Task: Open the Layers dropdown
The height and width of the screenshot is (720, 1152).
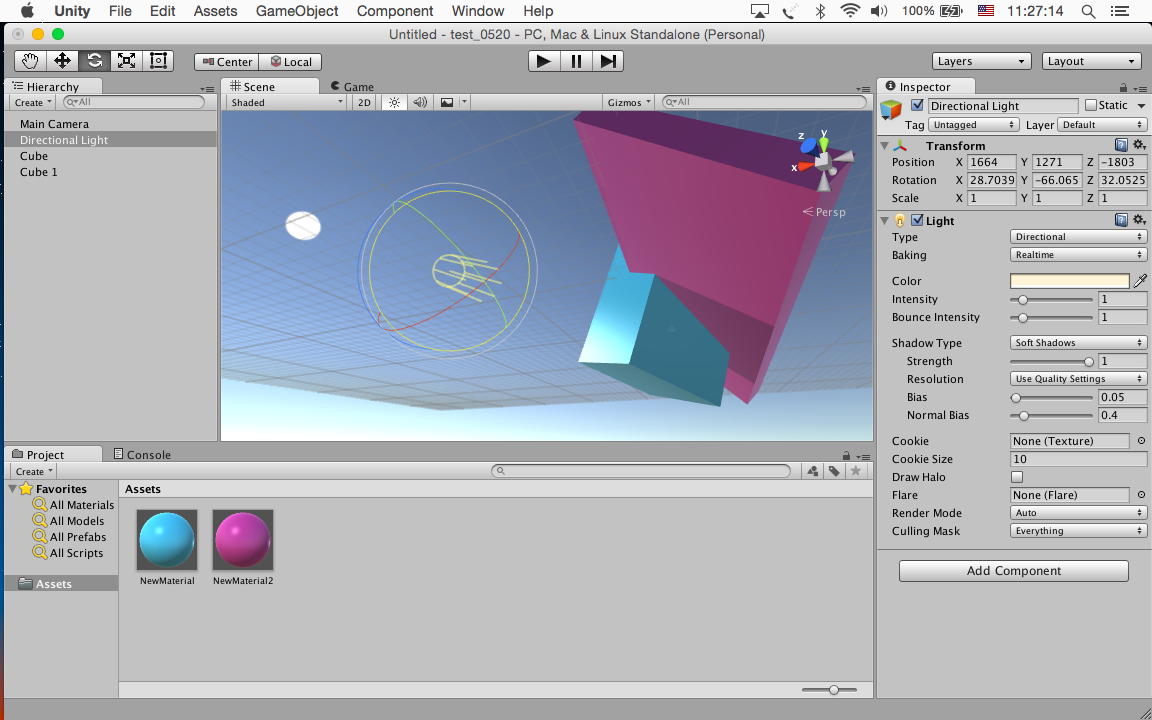Action: [981, 61]
